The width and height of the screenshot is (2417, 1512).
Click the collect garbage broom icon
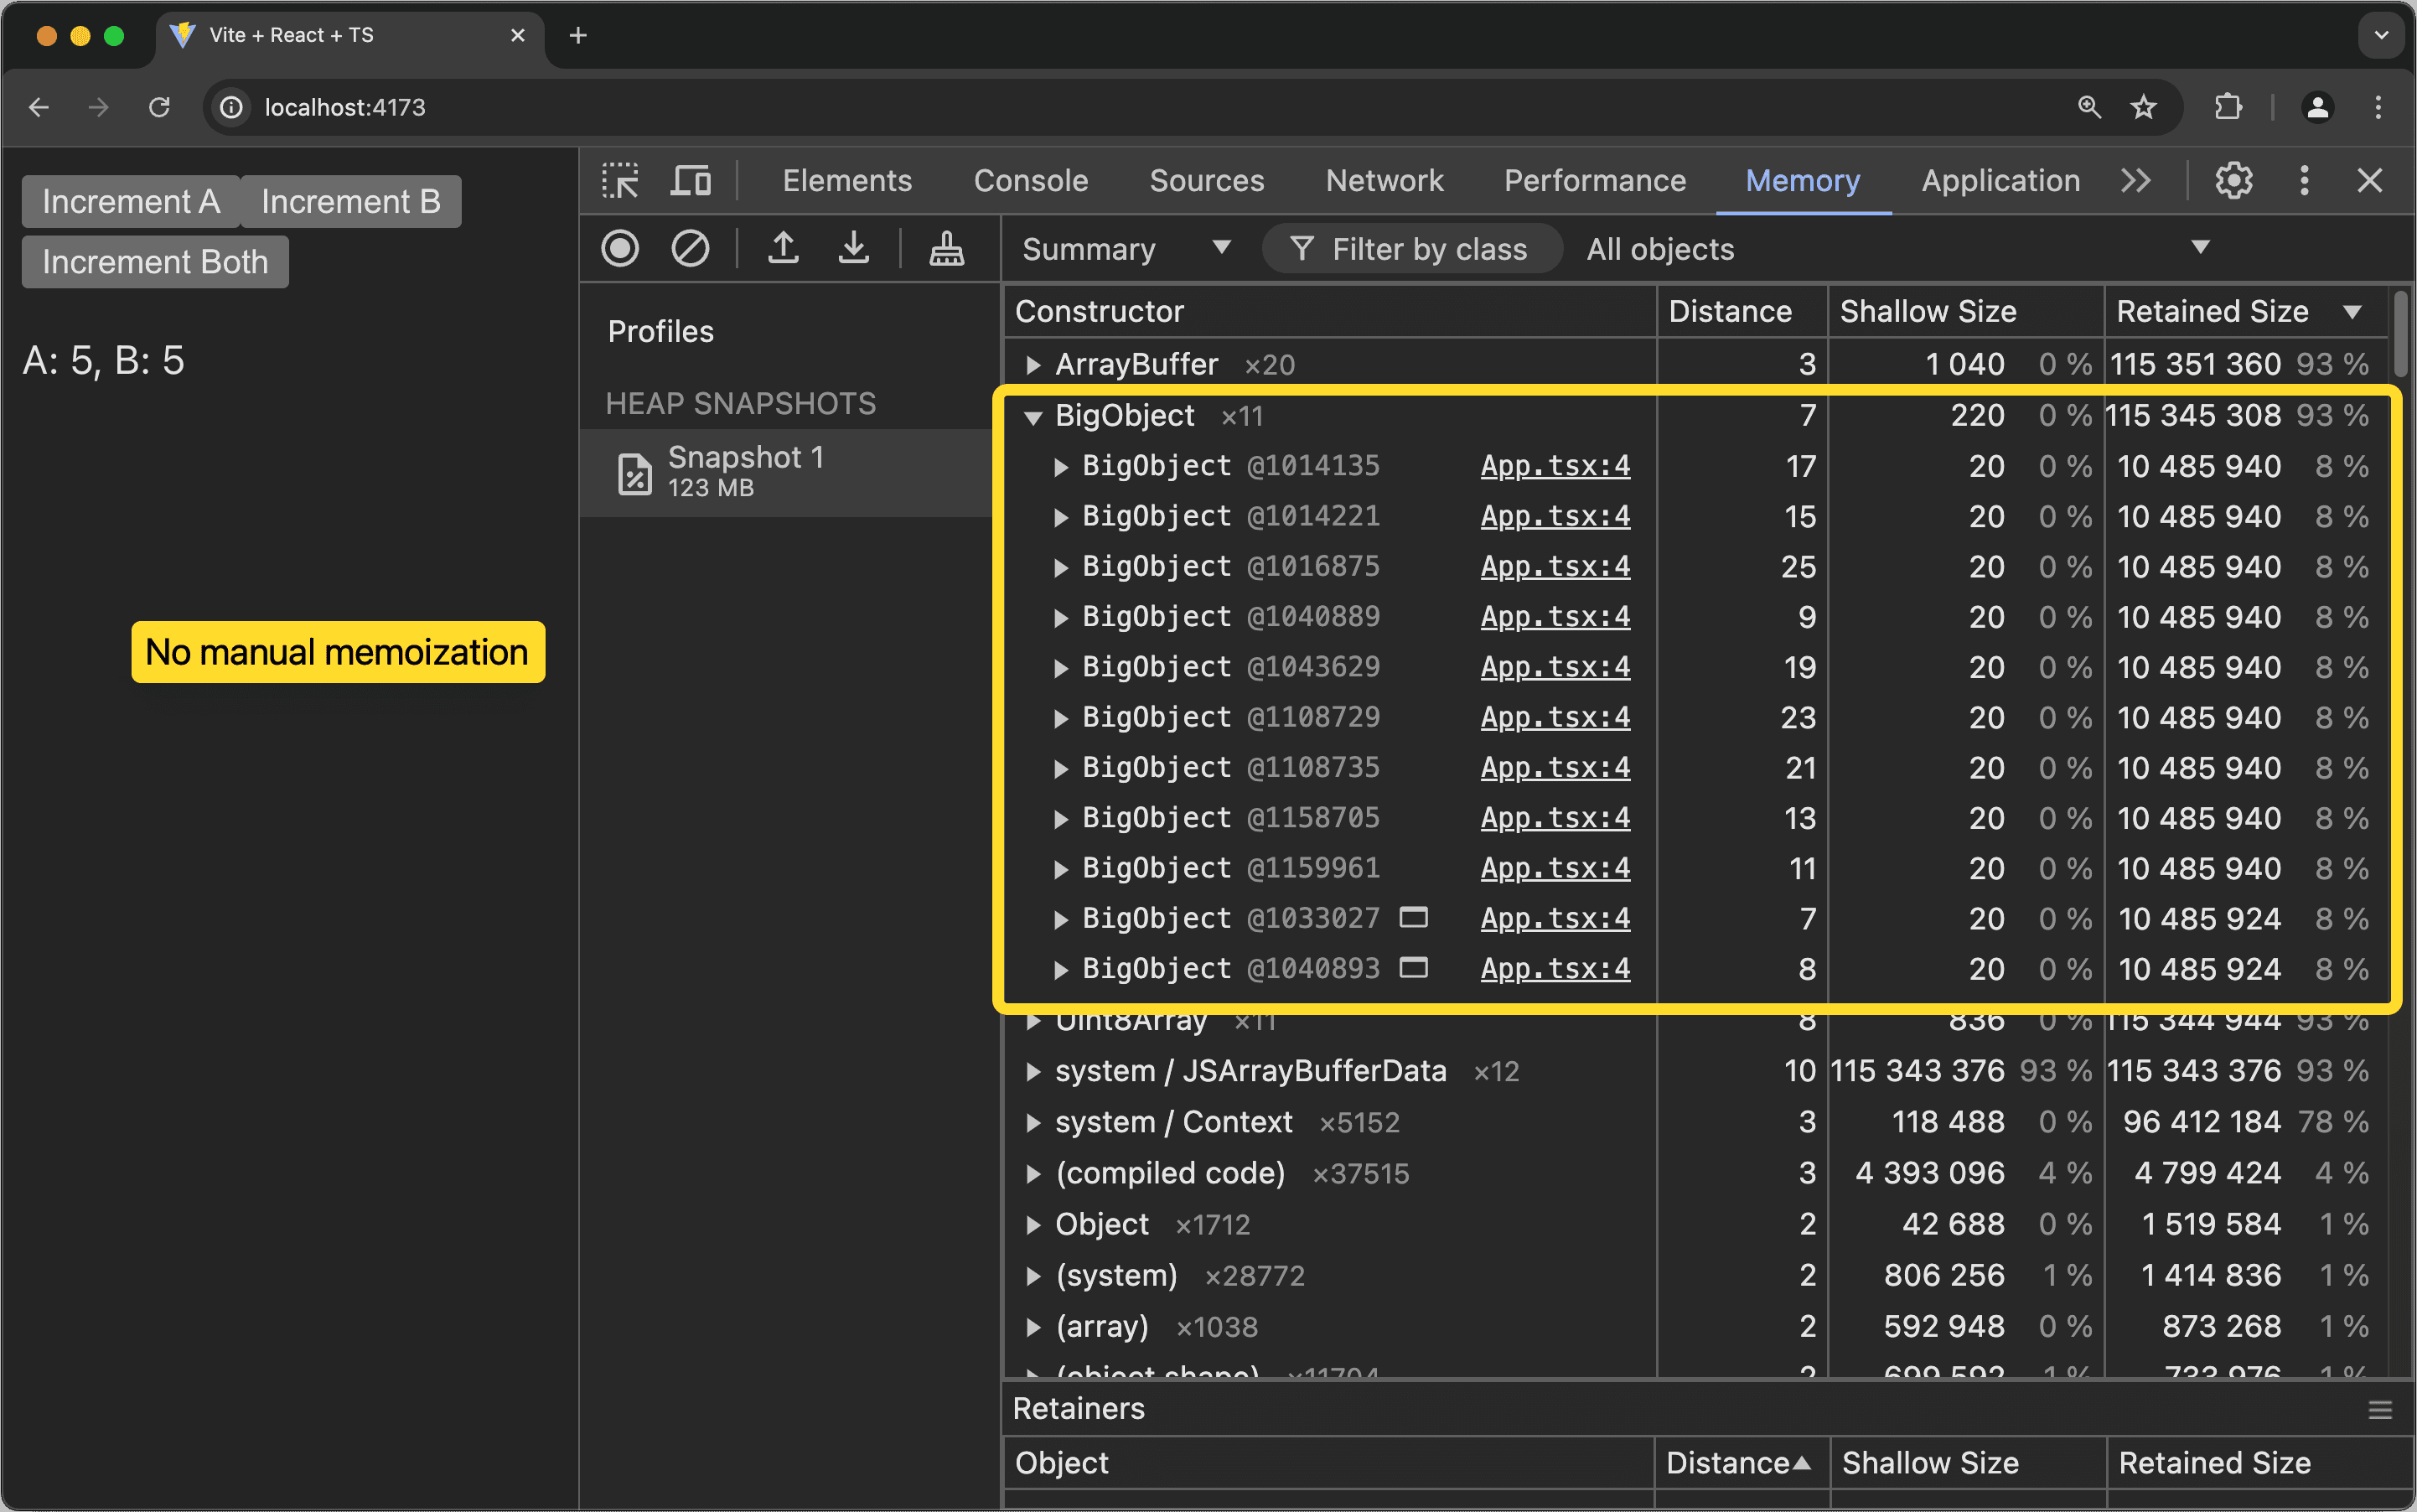946,248
